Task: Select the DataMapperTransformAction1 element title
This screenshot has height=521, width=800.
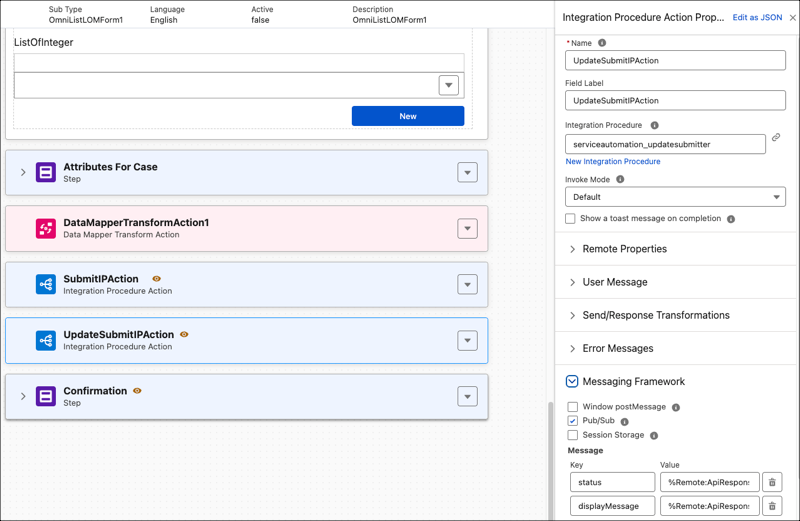Action: click(x=136, y=222)
